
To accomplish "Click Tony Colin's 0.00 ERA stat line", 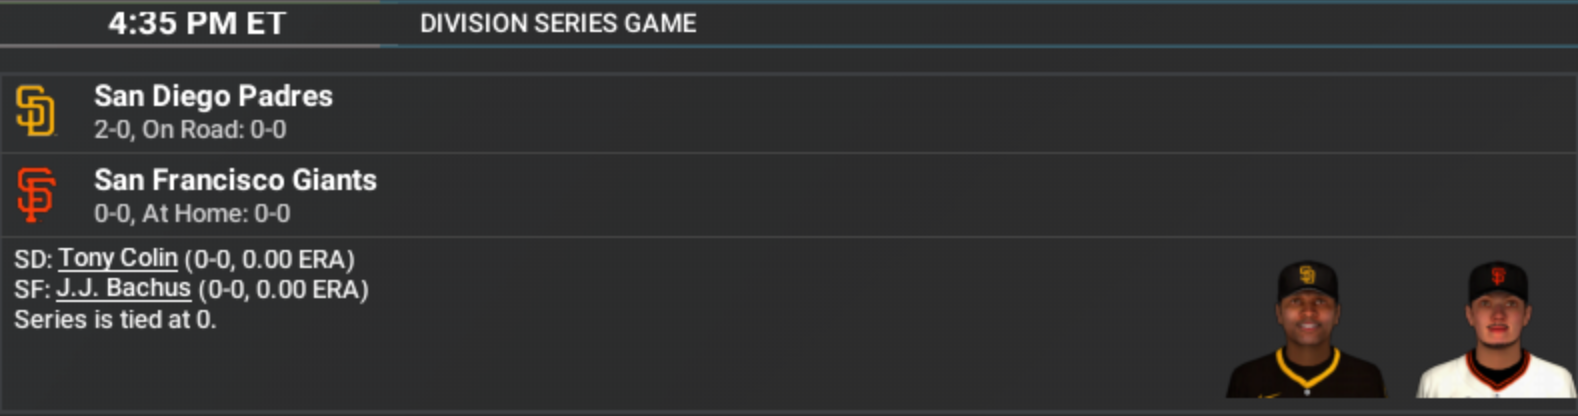I will pyautogui.click(x=269, y=259).
